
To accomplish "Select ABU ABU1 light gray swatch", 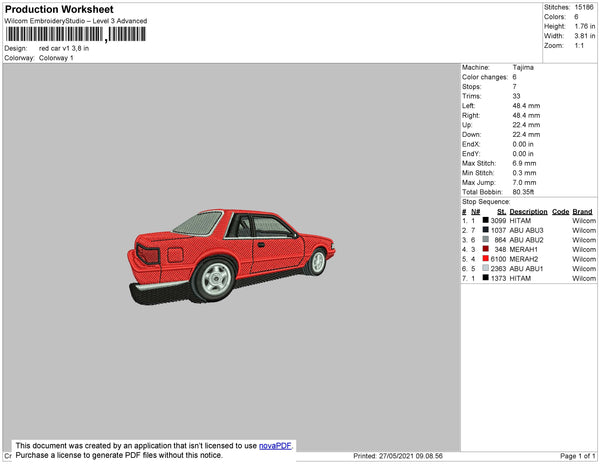I will [x=485, y=268].
